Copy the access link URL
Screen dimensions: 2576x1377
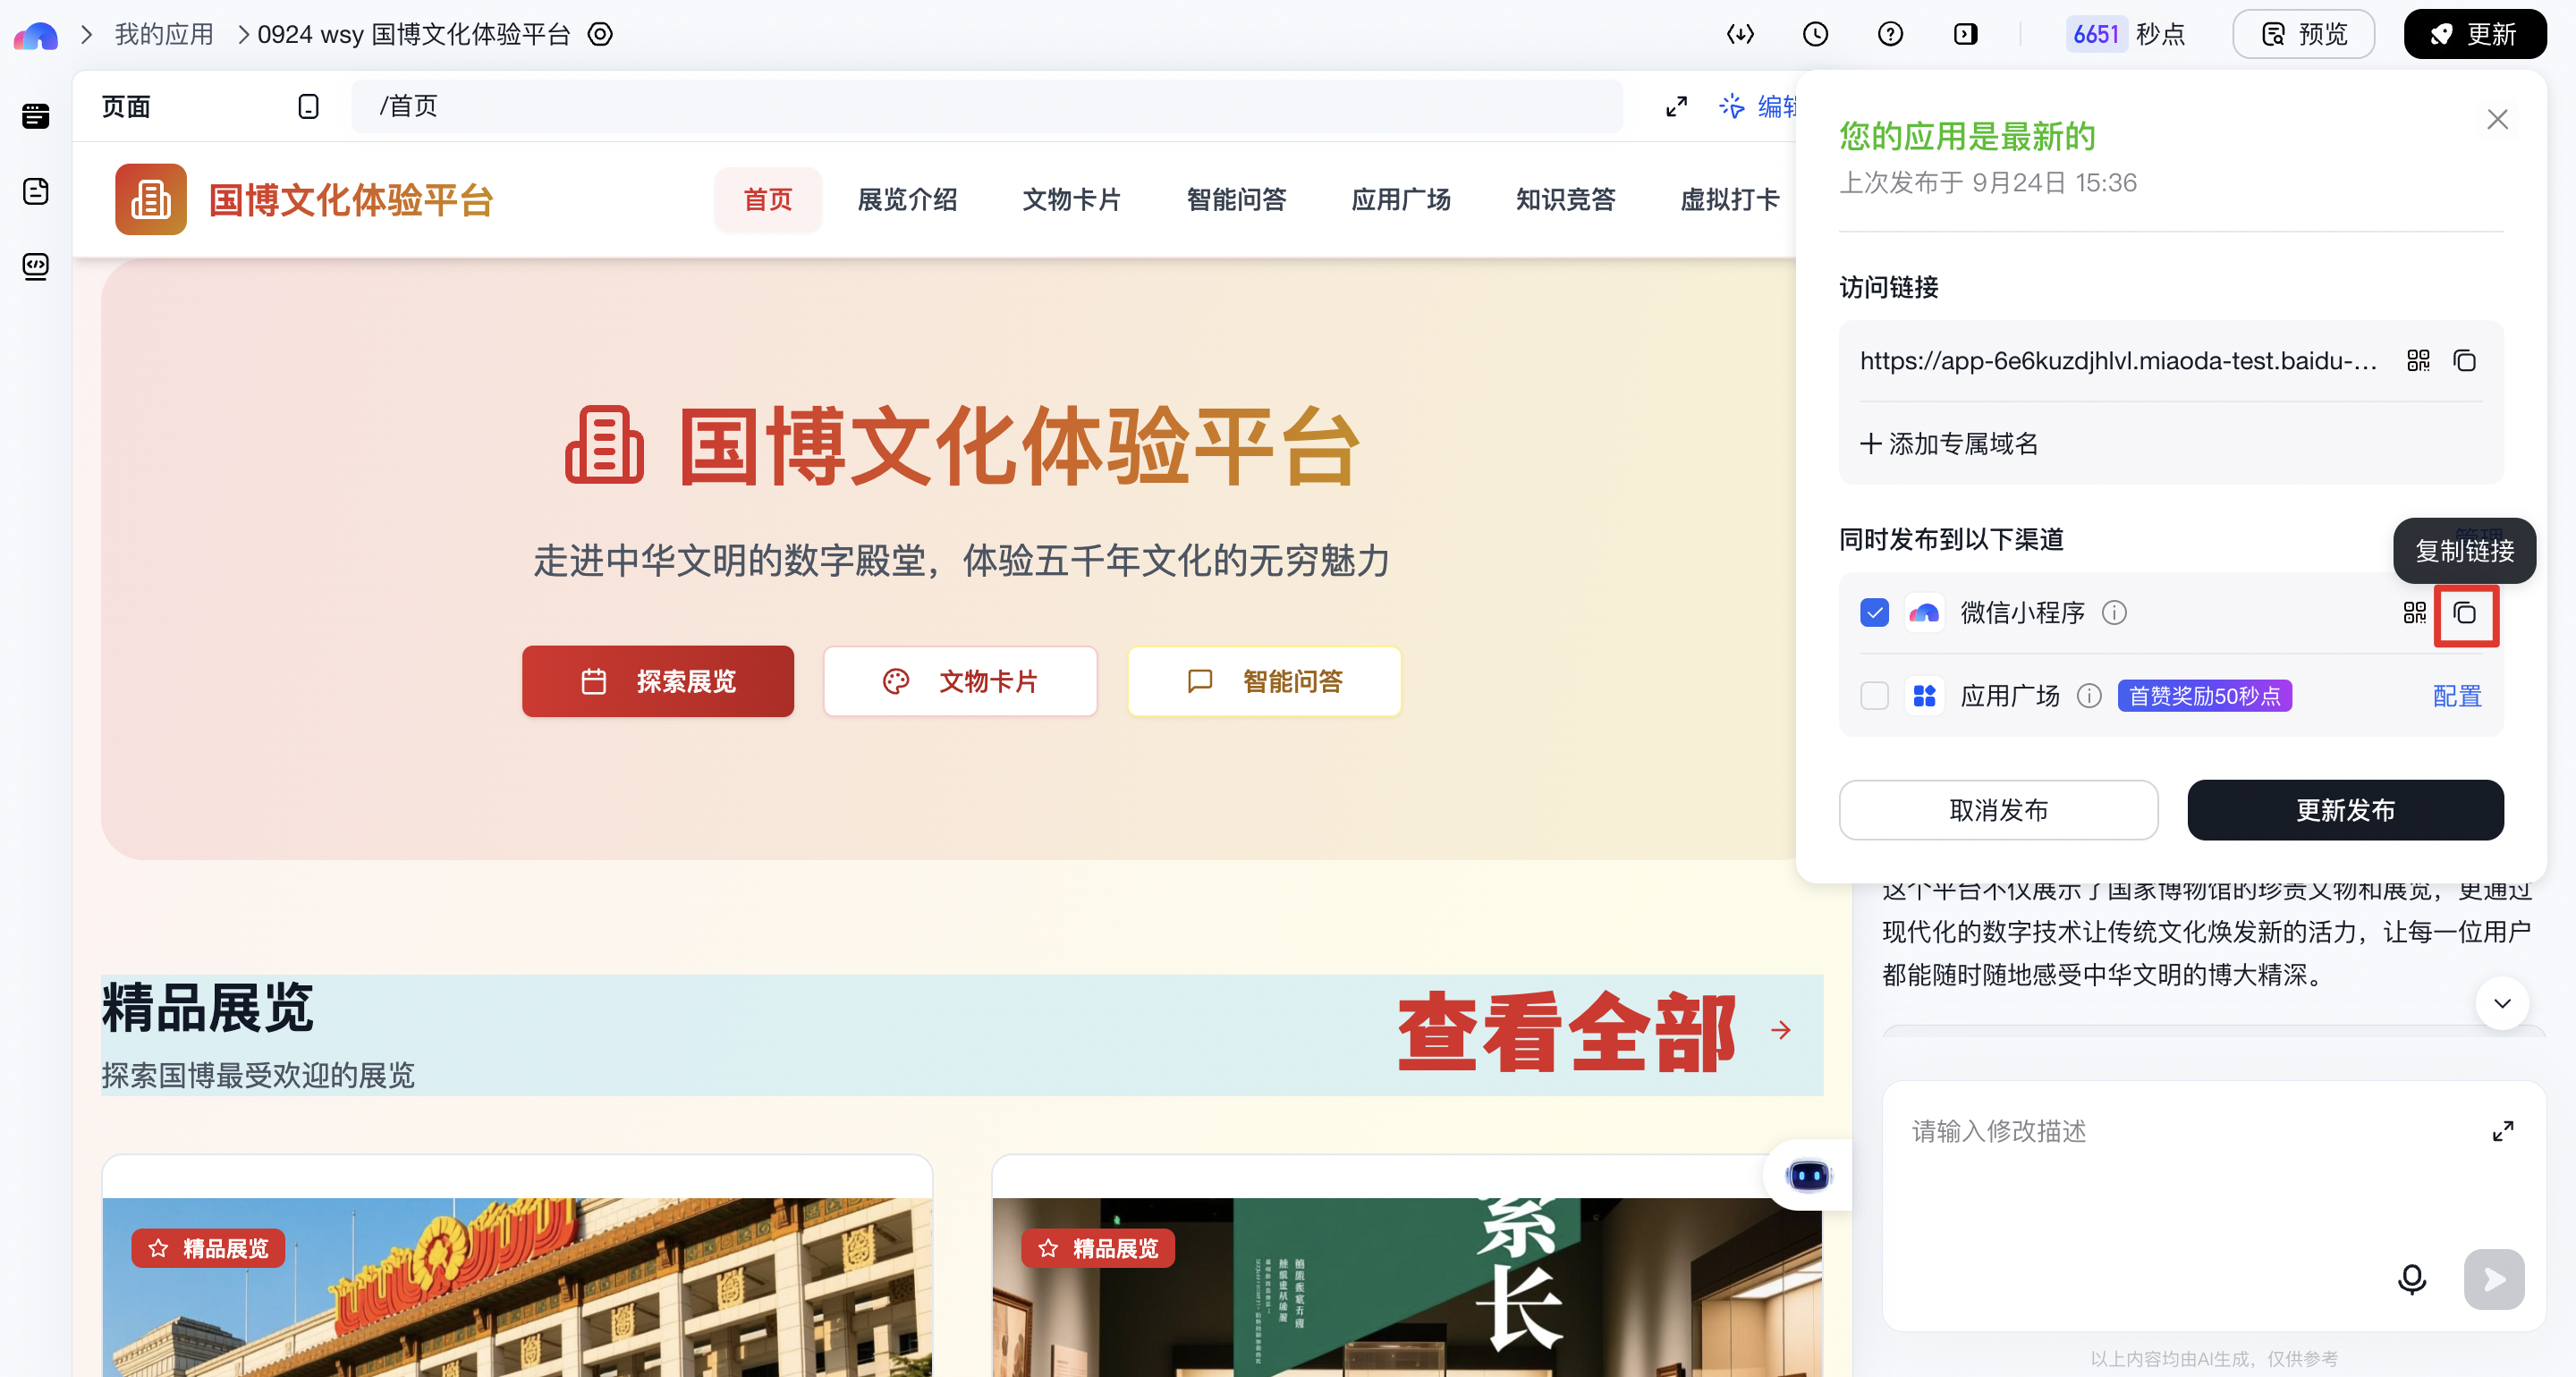coord(2464,361)
